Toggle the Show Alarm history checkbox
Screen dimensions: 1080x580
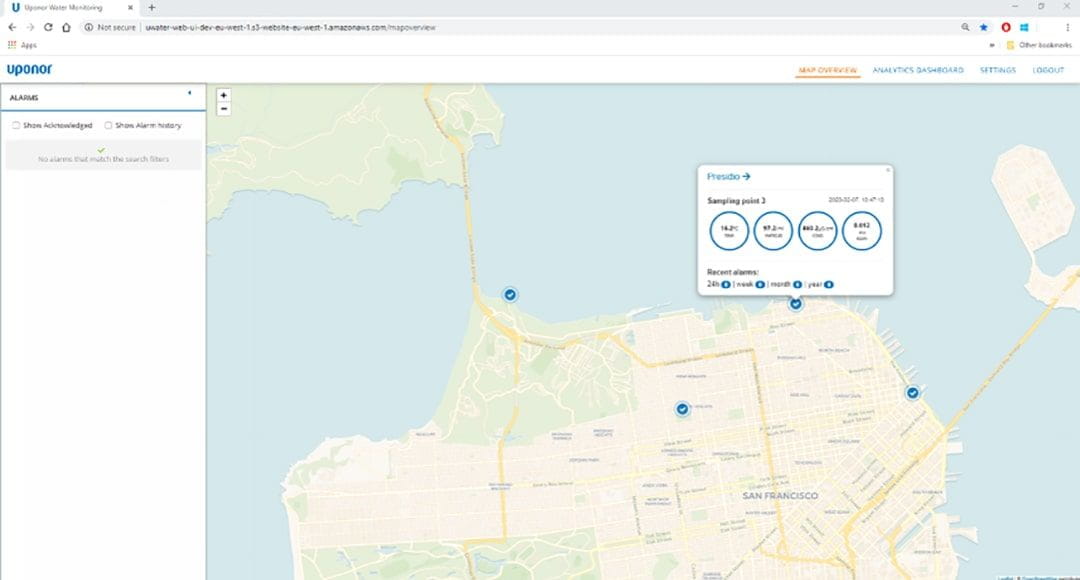tap(108, 126)
